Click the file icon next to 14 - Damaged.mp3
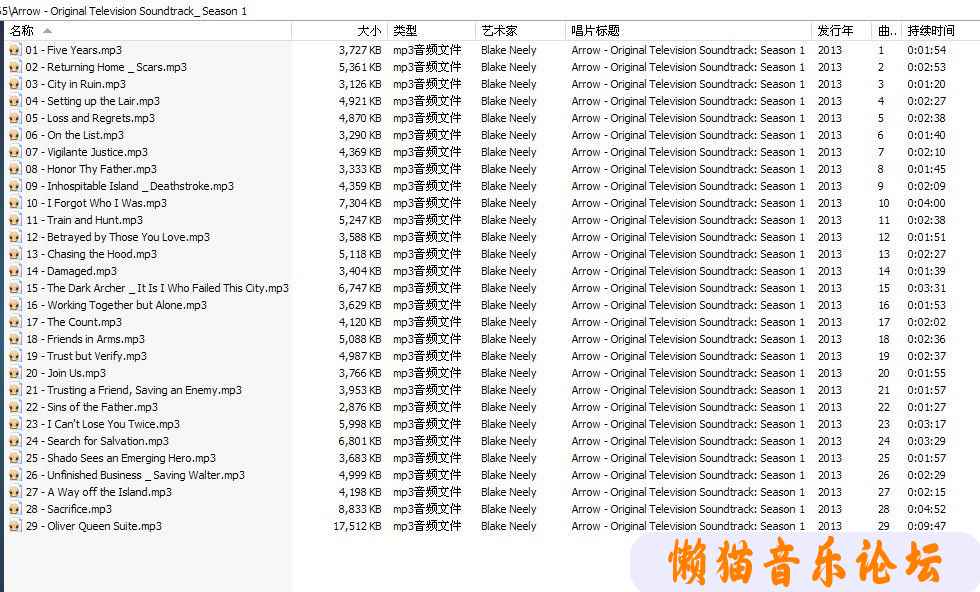Image resolution: width=980 pixels, height=592 pixels. pos(14,271)
